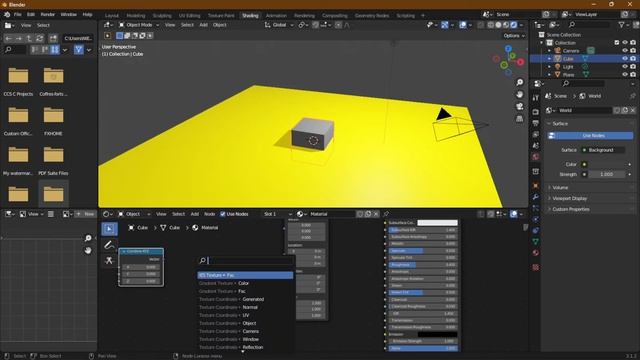Select Texture Coordinate UV search result
This screenshot has height=360, width=640.
[245, 315]
